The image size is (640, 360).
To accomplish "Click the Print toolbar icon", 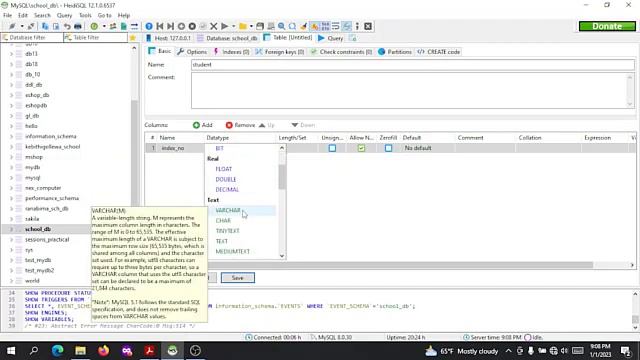I will click(x=78, y=26).
